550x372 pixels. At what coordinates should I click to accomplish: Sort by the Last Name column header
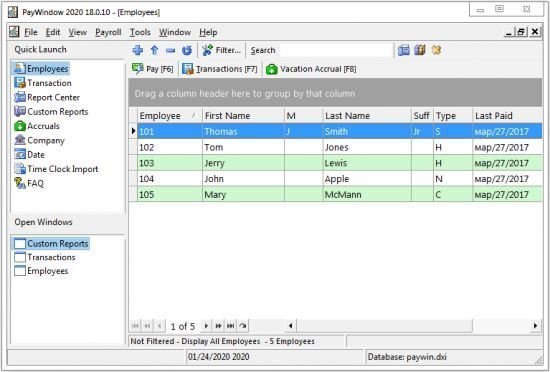point(367,116)
